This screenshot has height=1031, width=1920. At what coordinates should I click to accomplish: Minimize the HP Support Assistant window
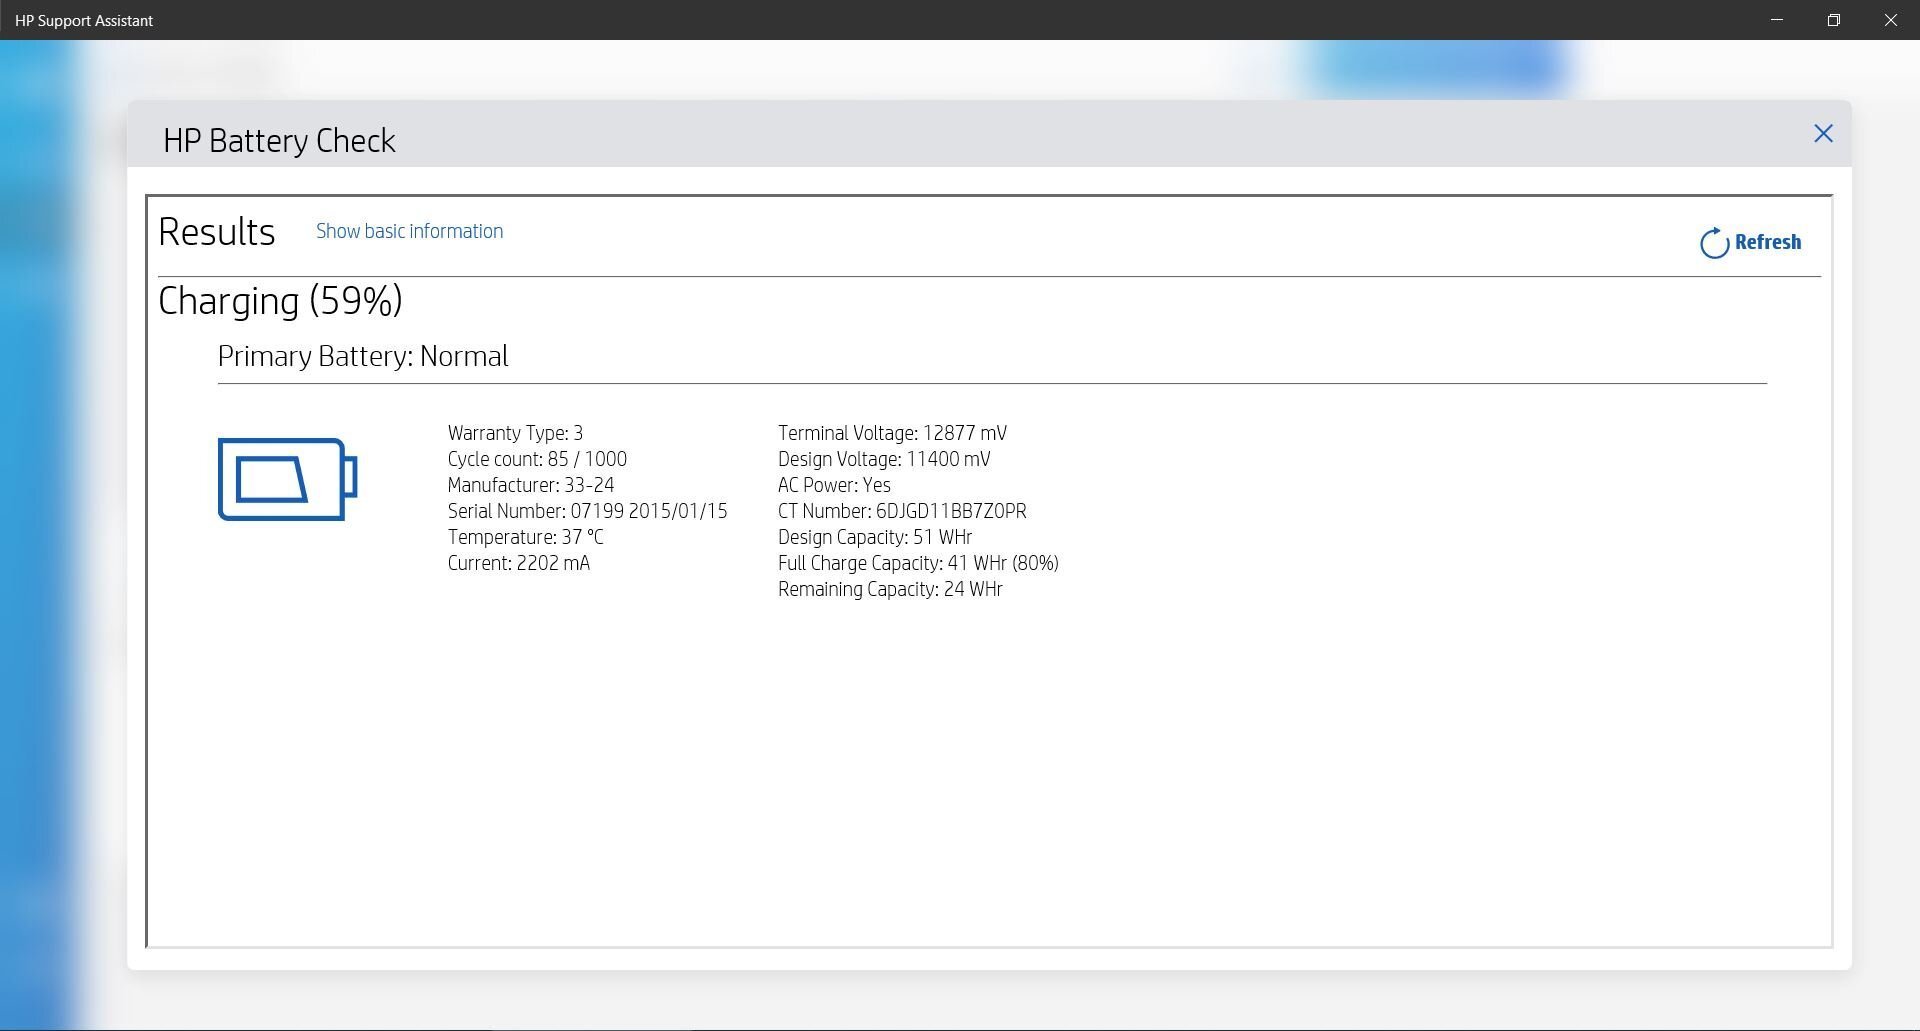[x=1776, y=20]
